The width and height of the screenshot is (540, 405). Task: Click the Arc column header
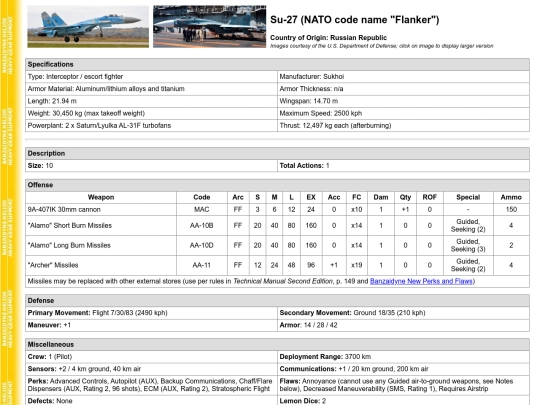[x=238, y=197]
